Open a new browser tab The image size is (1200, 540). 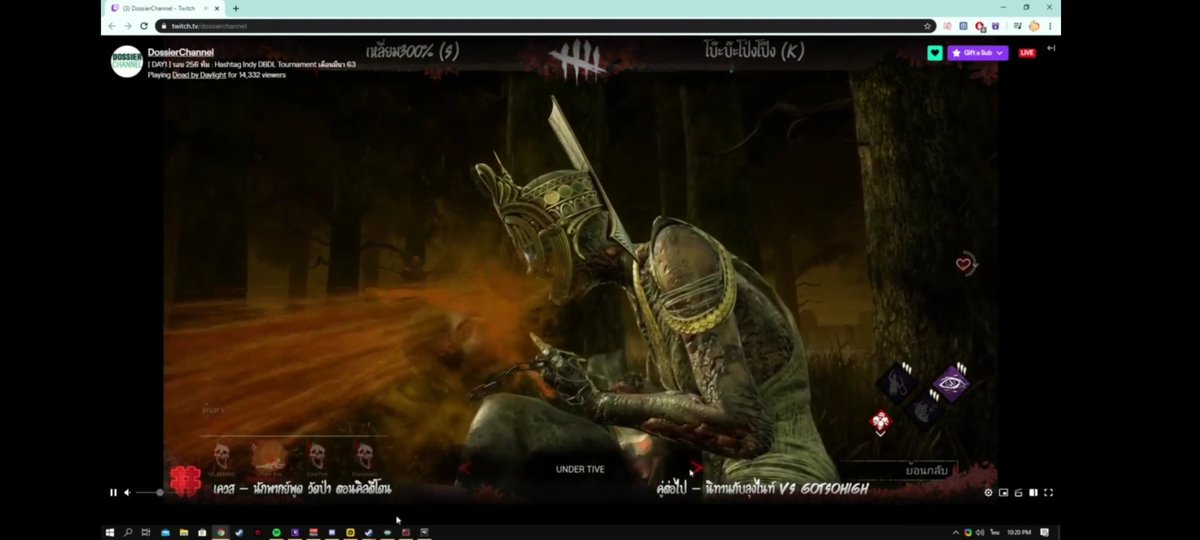click(236, 8)
